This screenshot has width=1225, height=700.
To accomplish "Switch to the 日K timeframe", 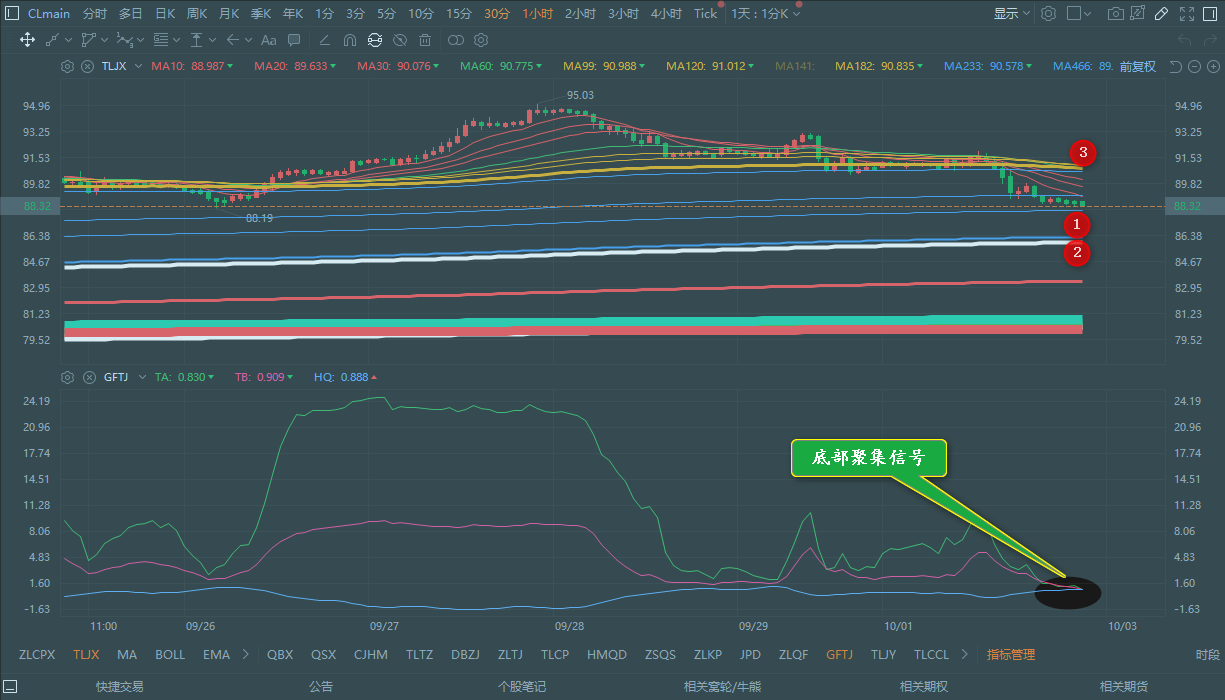I will click(164, 14).
